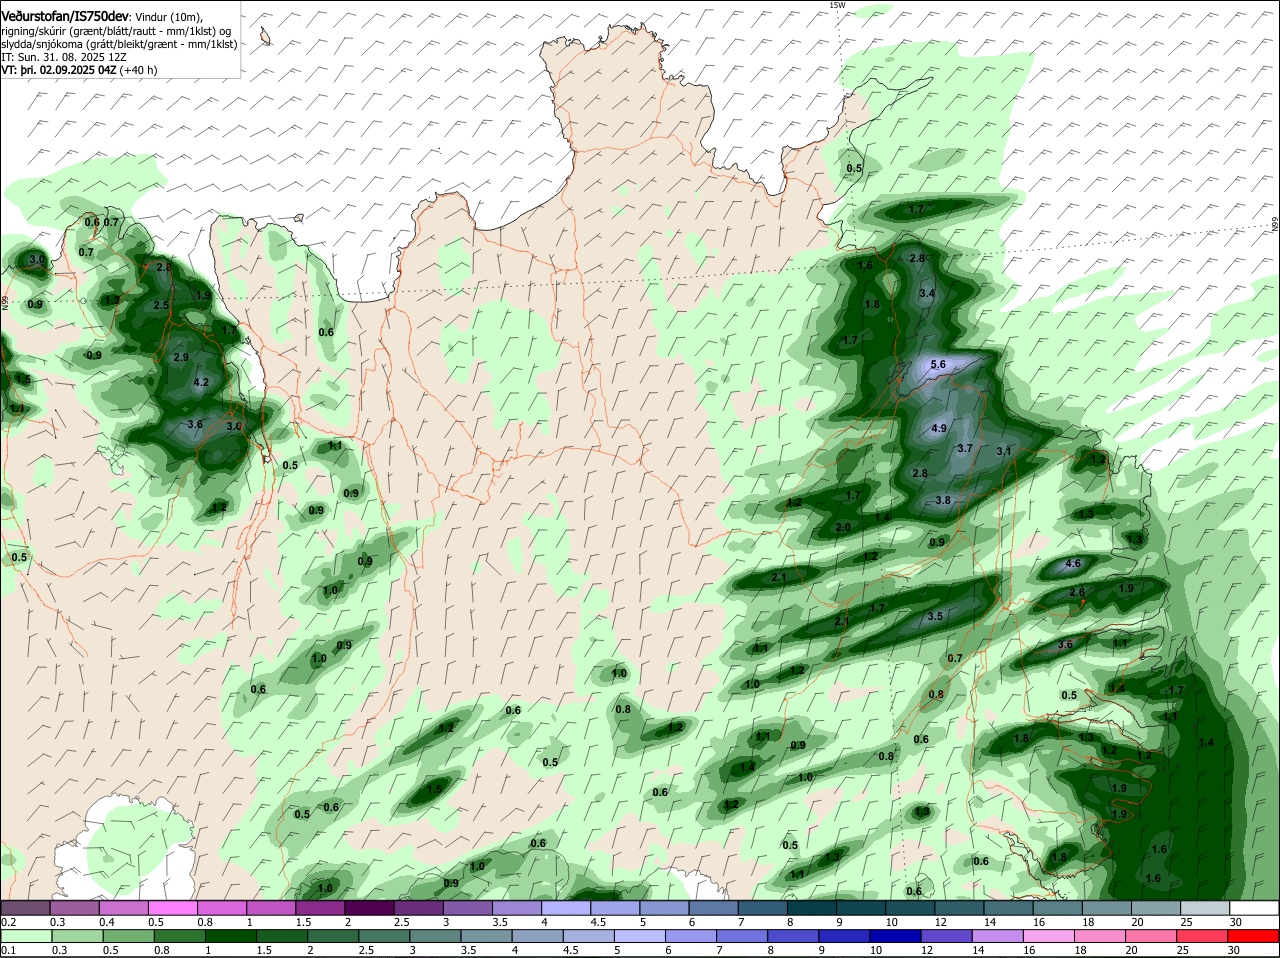Click the bright pink swatch in upper legend row
Viewport: 1280px width, 958px height.
coord(172,907)
